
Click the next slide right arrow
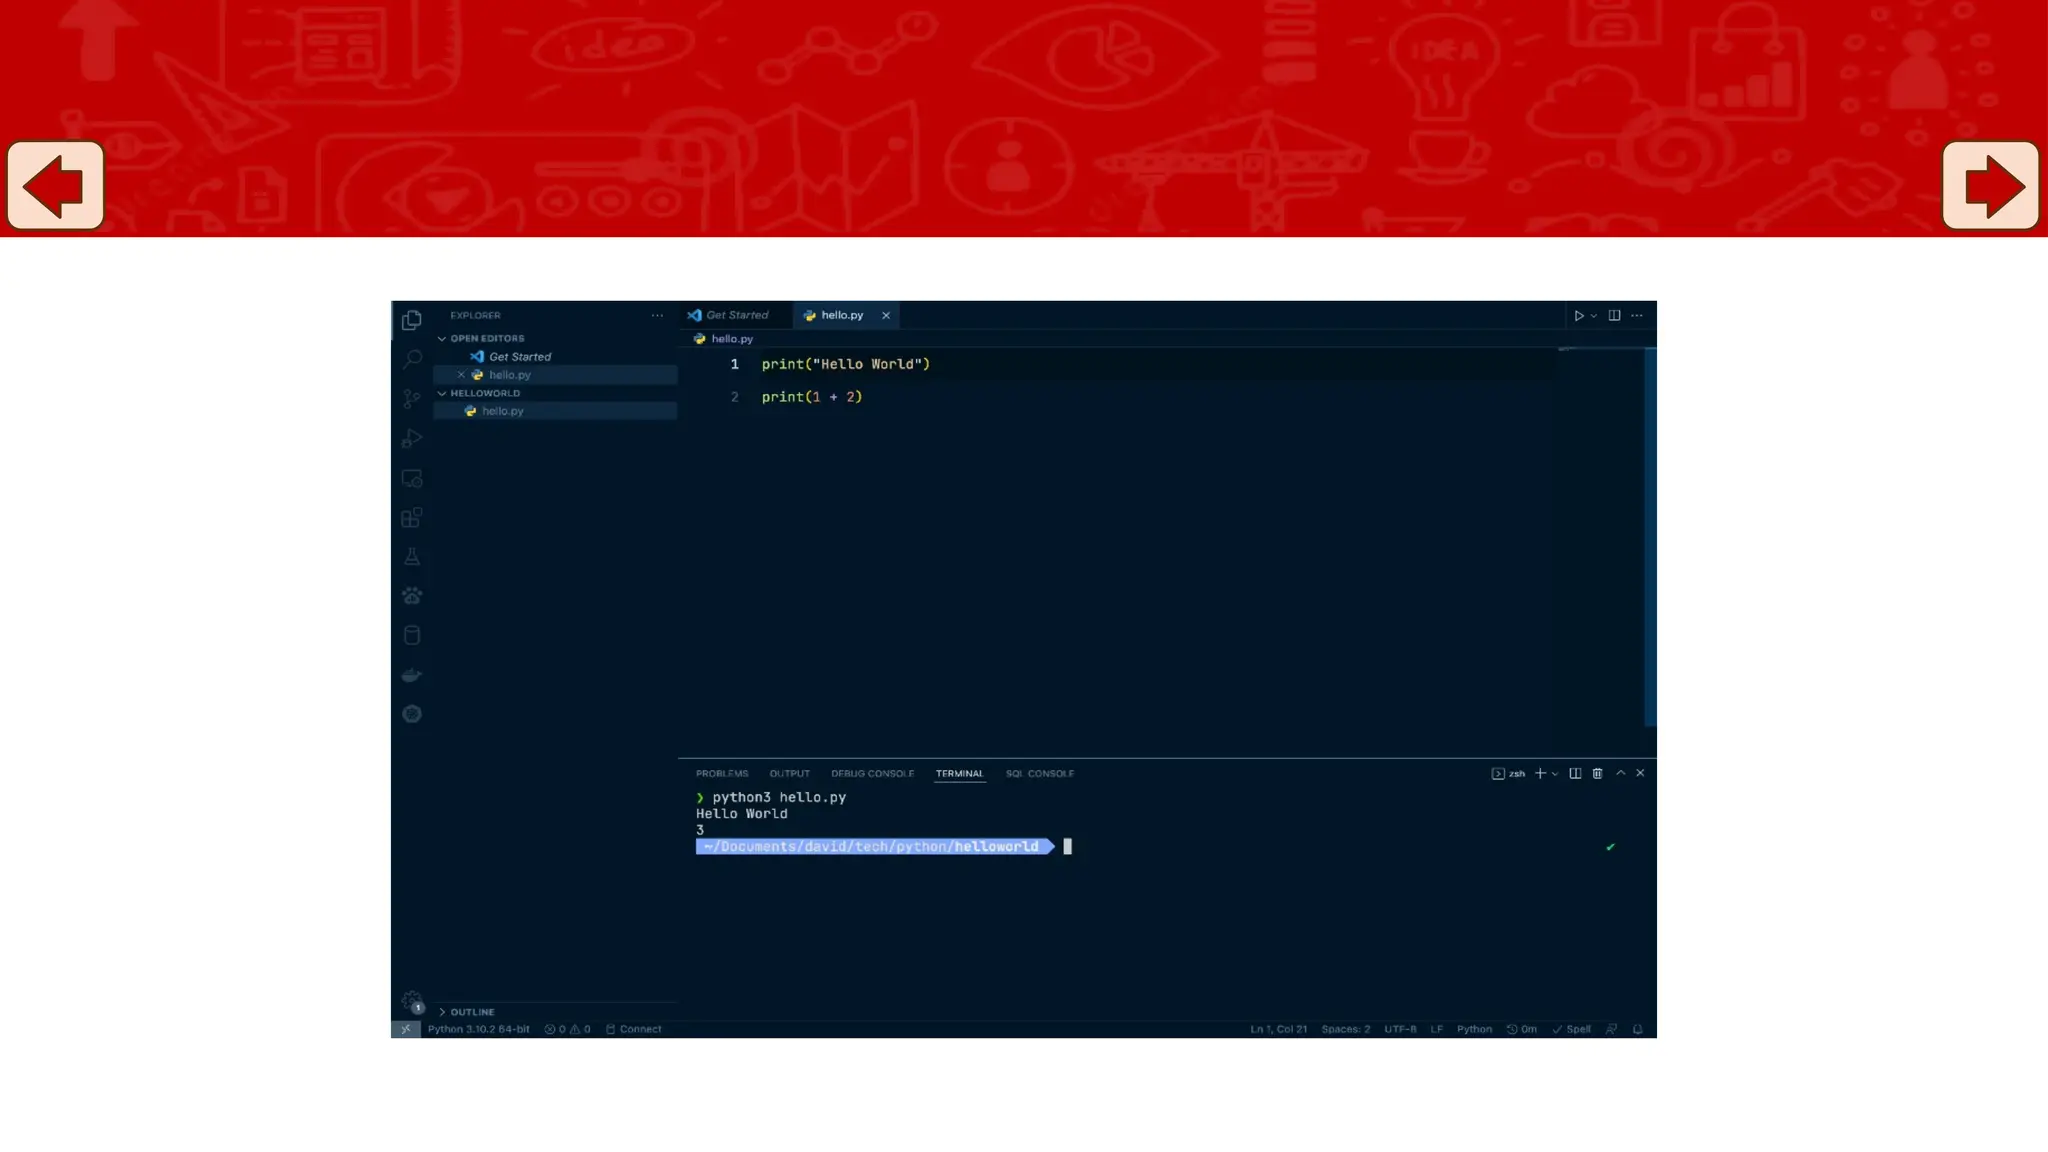(x=1990, y=186)
